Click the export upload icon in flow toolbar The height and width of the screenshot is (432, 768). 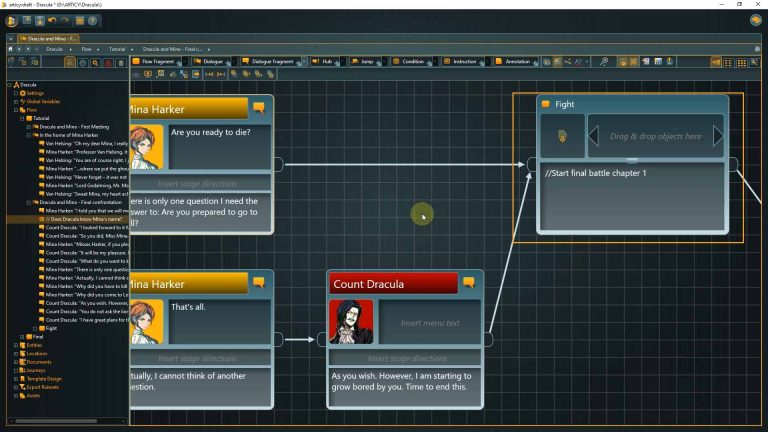point(669,61)
